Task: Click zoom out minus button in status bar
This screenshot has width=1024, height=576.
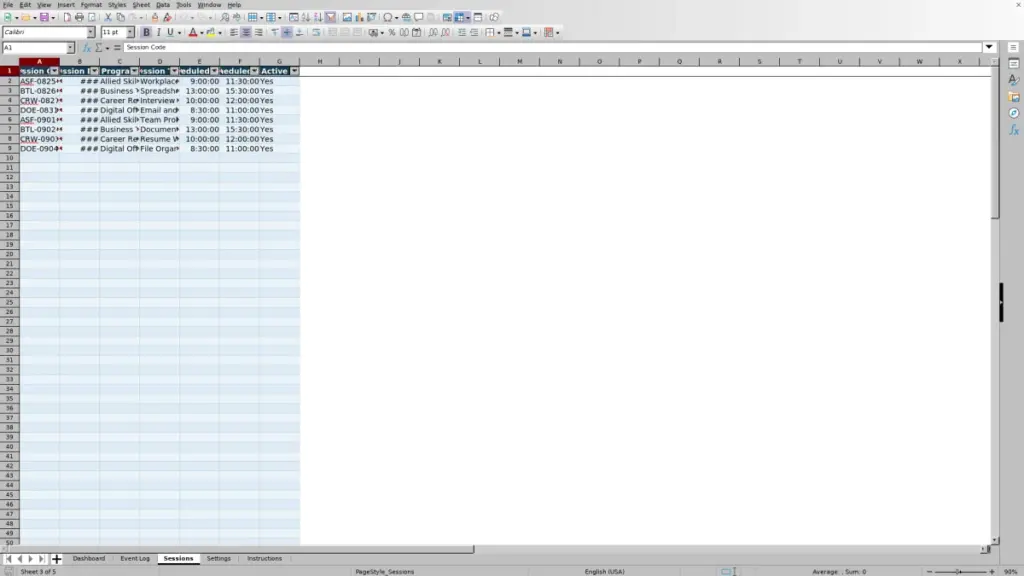Action: [x=929, y=571]
